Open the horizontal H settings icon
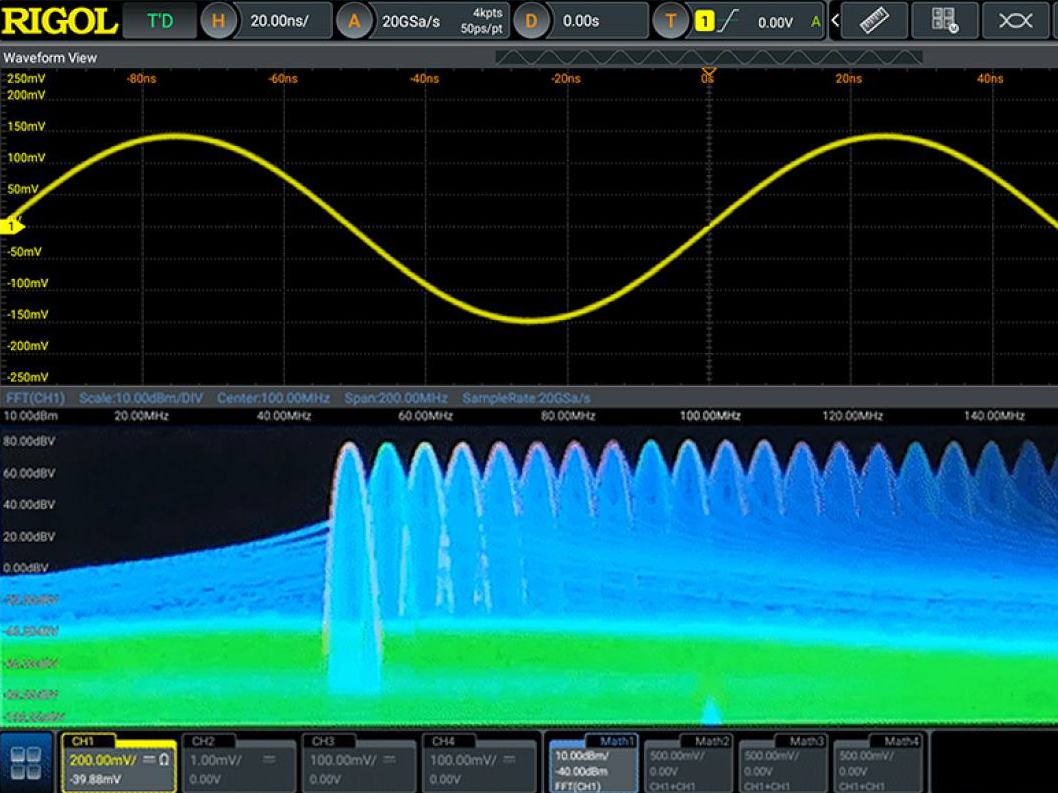 (218, 21)
